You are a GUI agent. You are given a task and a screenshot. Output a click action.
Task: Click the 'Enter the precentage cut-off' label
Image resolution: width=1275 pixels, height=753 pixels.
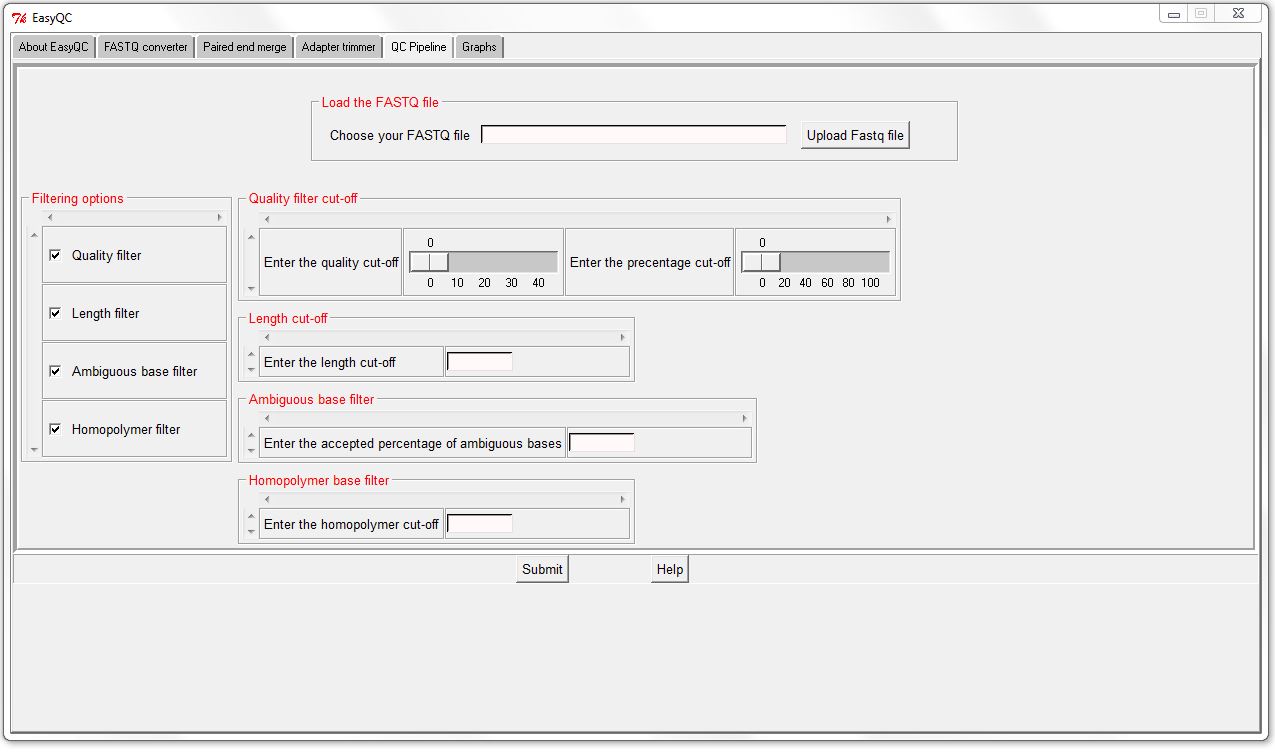click(x=650, y=262)
